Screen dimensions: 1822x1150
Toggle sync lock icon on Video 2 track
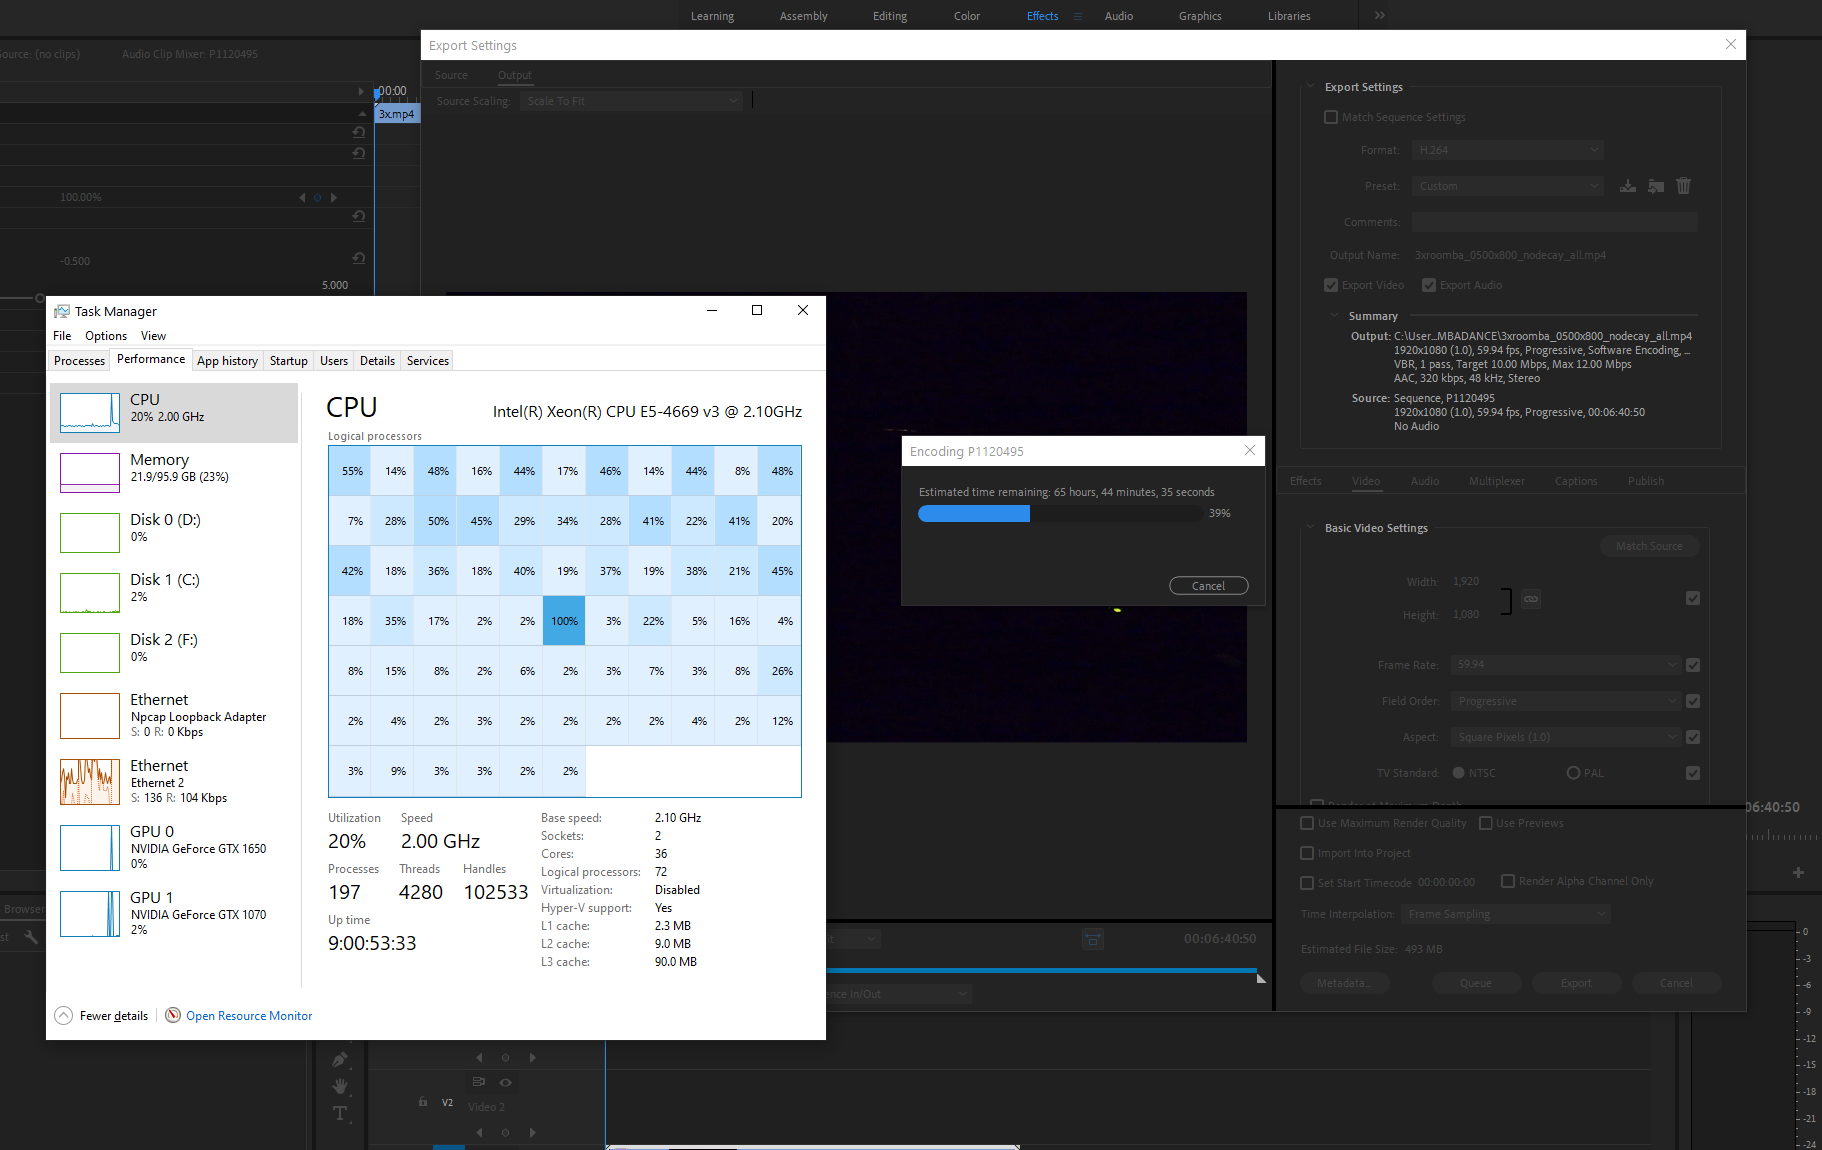[478, 1082]
